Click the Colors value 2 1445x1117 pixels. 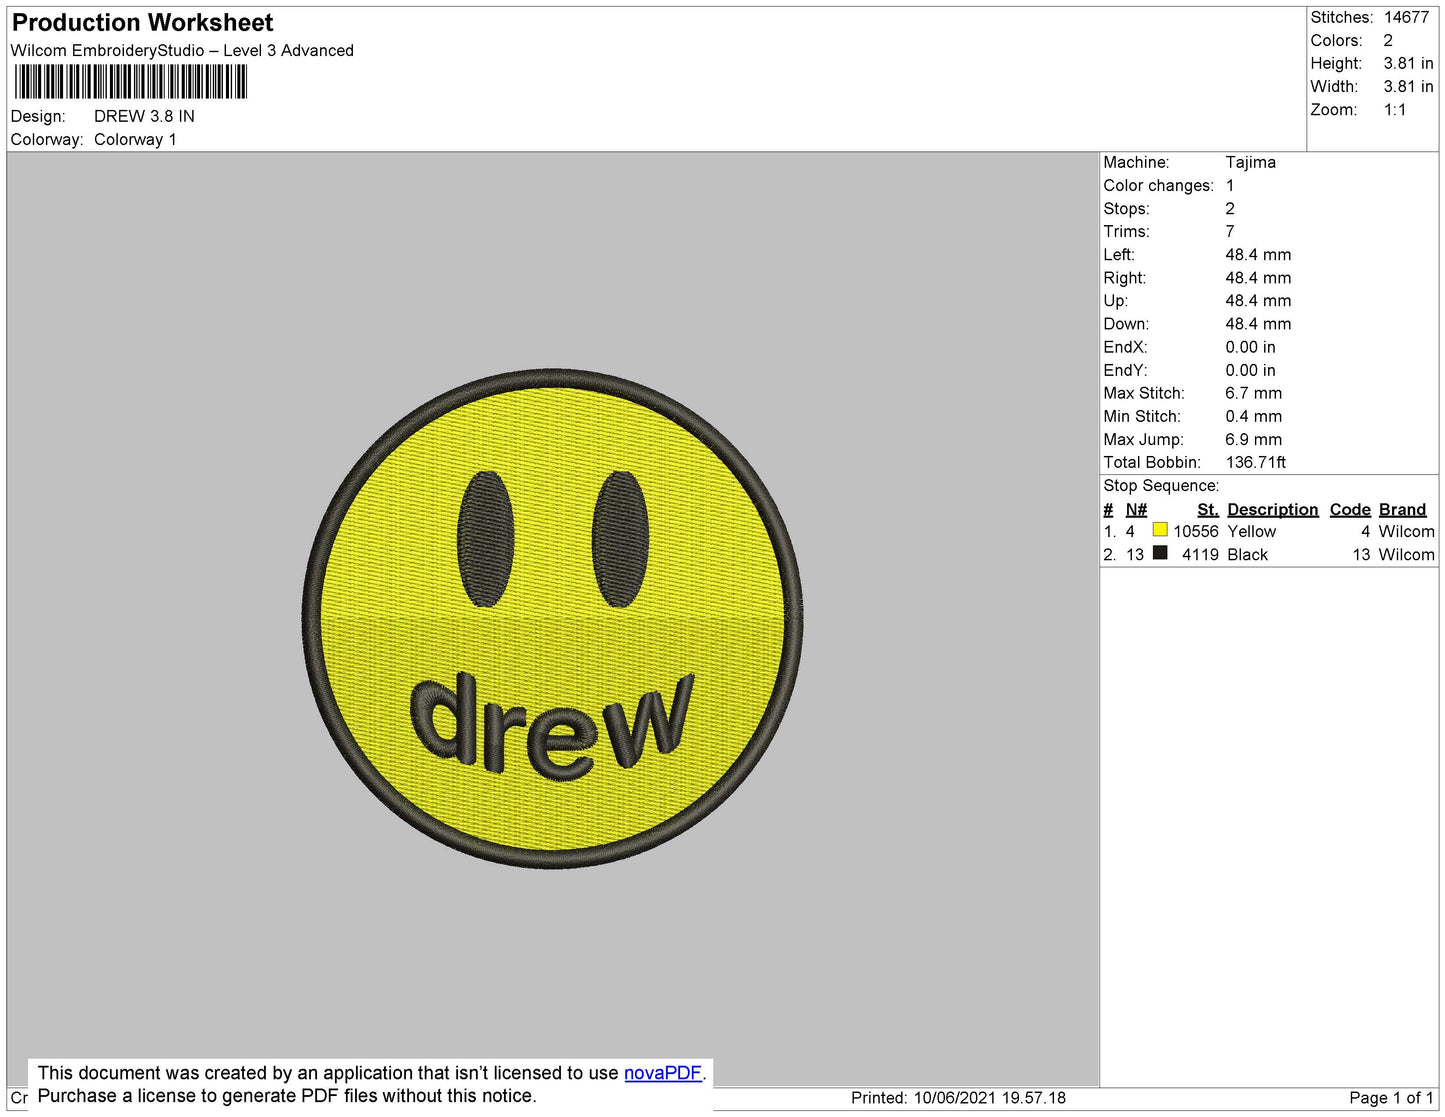click(x=1388, y=40)
